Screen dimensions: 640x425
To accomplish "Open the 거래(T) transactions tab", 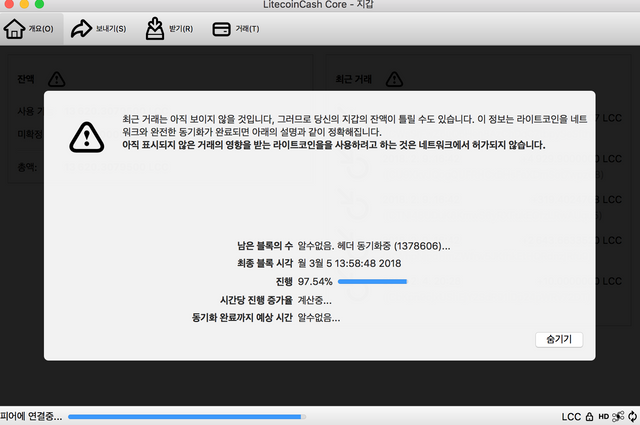I will pos(236,29).
